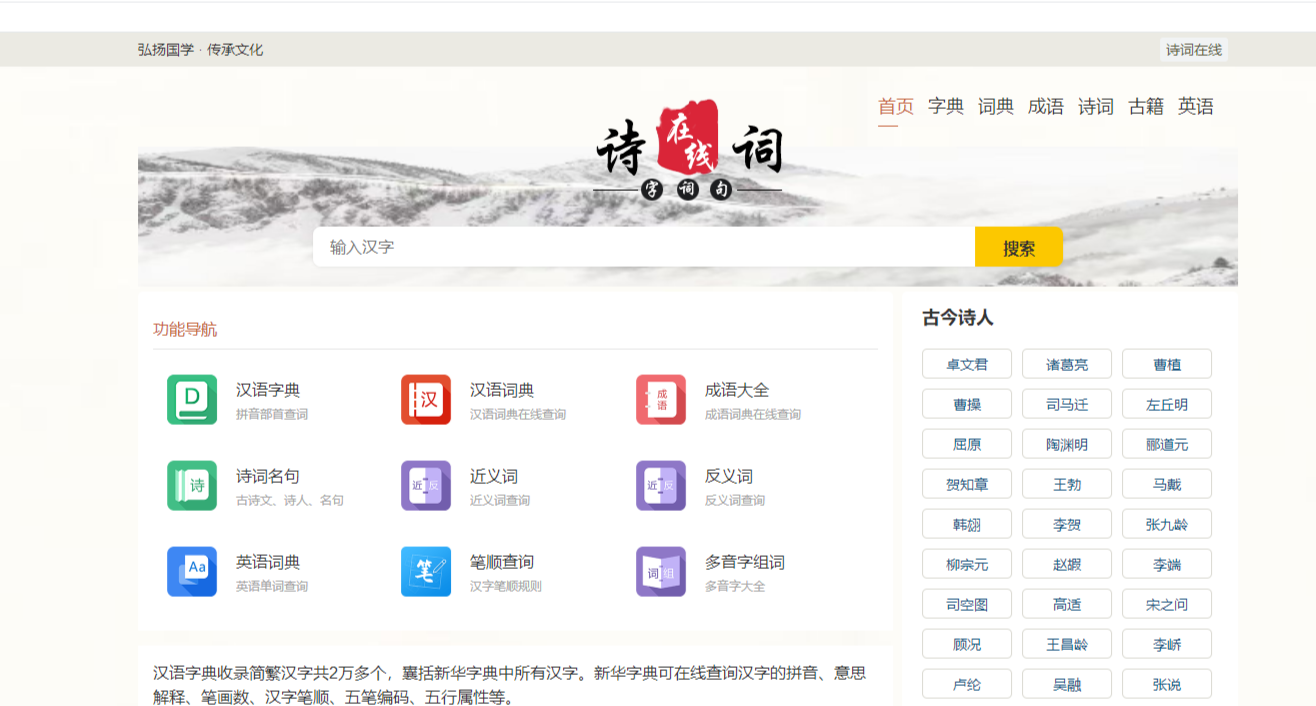Open the 成语 navigation tab

point(1045,107)
